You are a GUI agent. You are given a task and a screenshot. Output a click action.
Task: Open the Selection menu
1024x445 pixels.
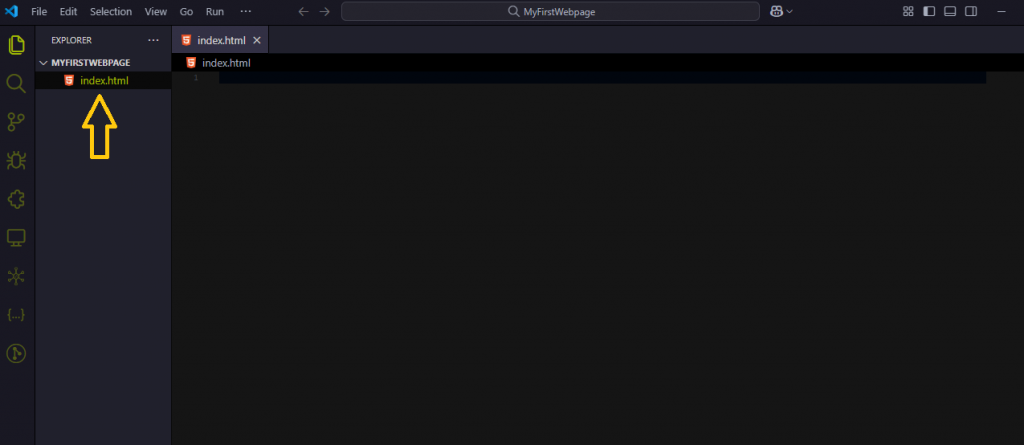click(110, 11)
